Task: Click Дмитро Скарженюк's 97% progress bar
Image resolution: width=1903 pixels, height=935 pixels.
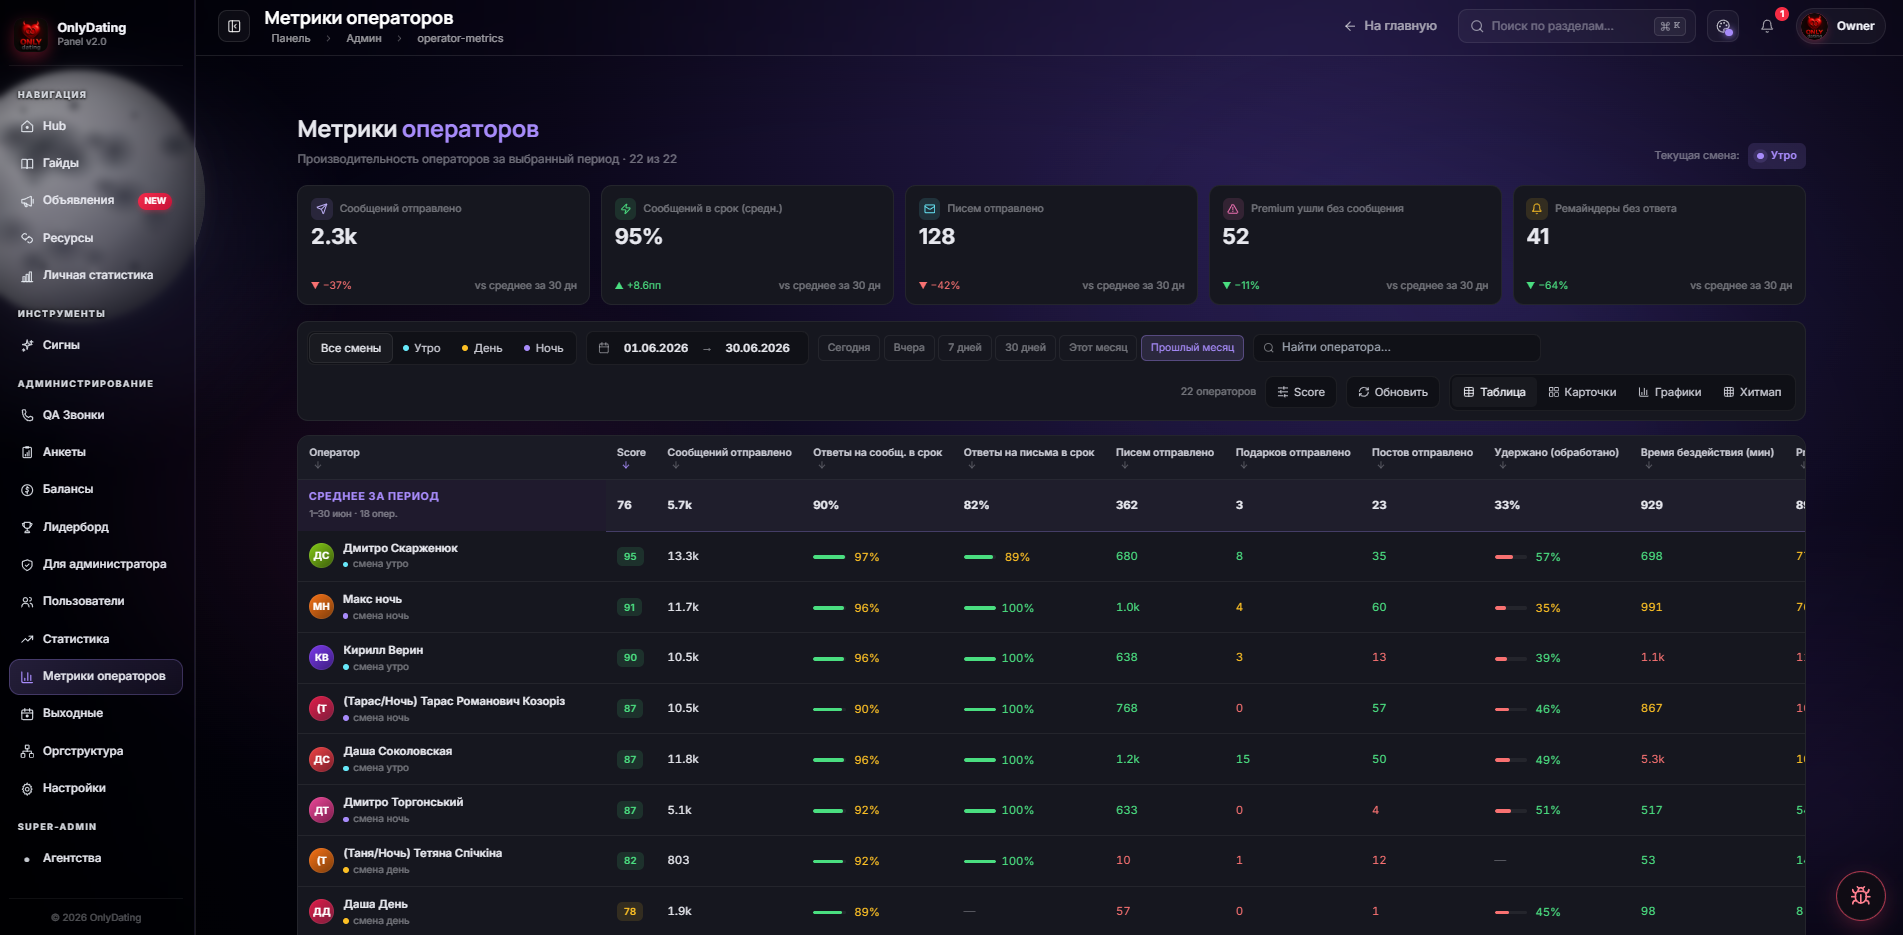Action: click(829, 557)
